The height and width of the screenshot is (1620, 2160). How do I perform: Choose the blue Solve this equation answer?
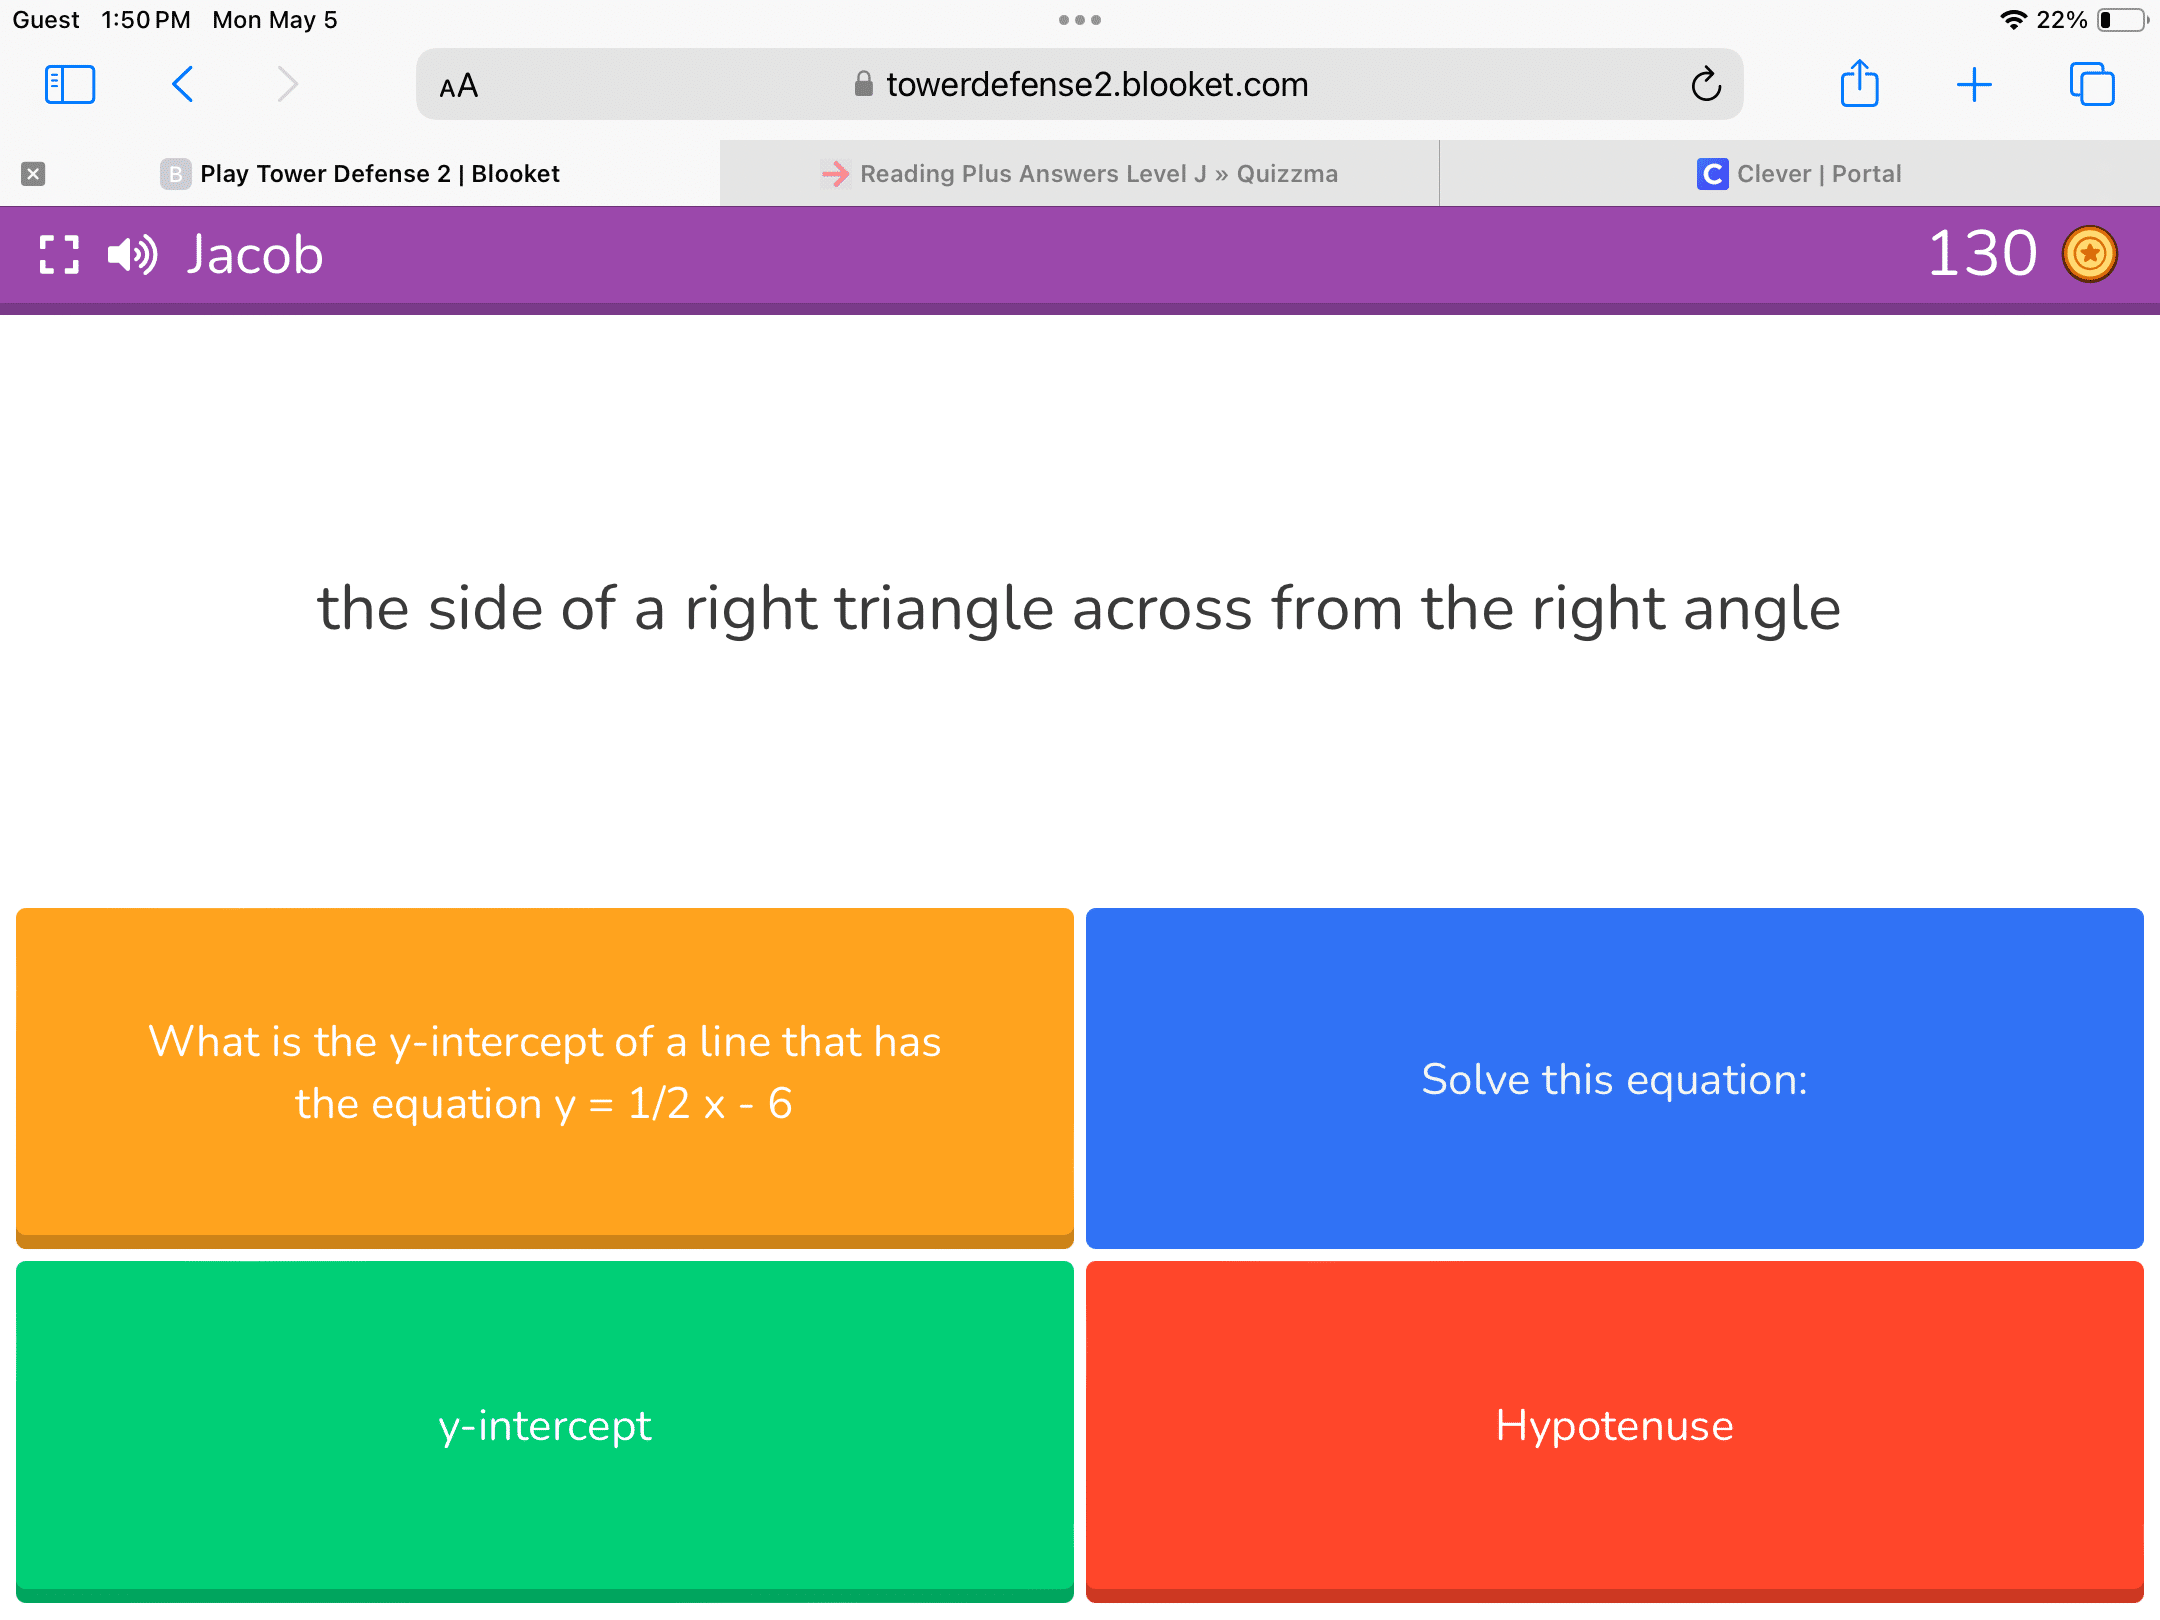pyautogui.click(x=1615, y=1077)
